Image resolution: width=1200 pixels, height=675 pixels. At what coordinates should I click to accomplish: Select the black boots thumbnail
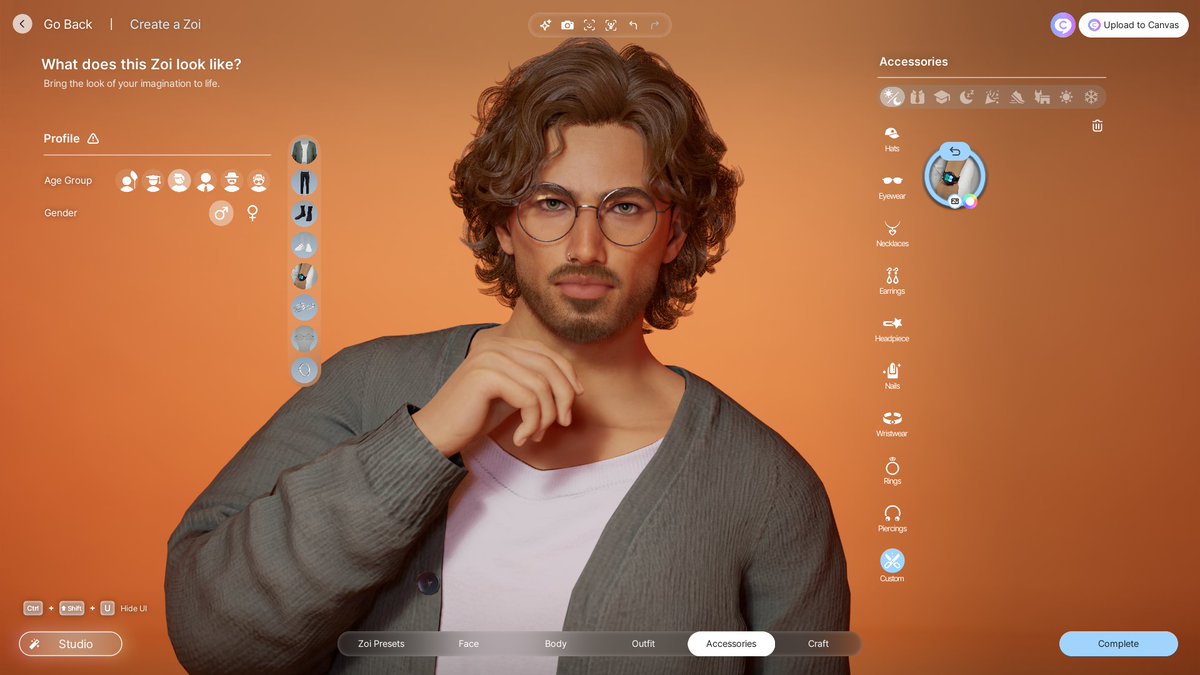304,214
